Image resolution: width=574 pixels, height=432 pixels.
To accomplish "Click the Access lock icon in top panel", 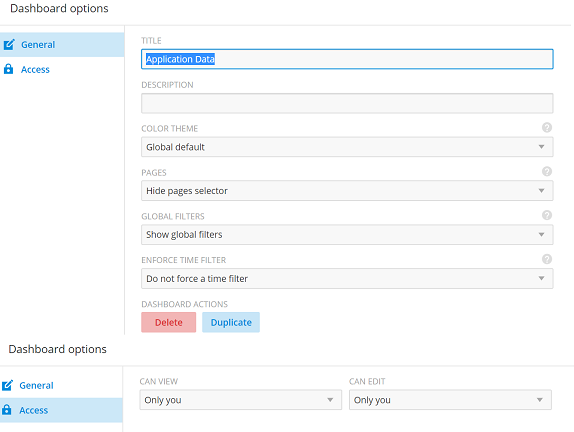I will [8, 69].
